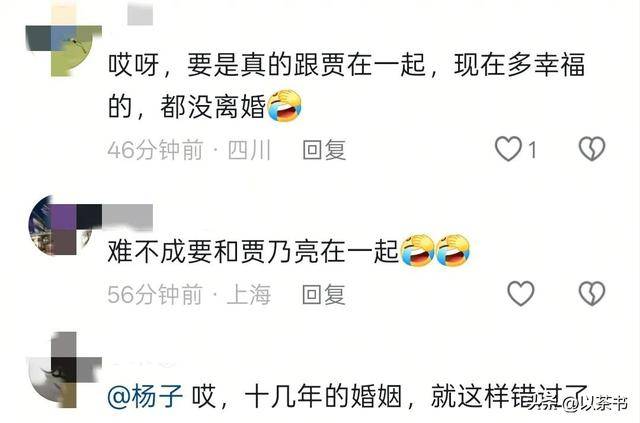The width and height of the screenshot is (640, 423).
Task: Tap the 四川 location label
Action: (x=249, y=149)
